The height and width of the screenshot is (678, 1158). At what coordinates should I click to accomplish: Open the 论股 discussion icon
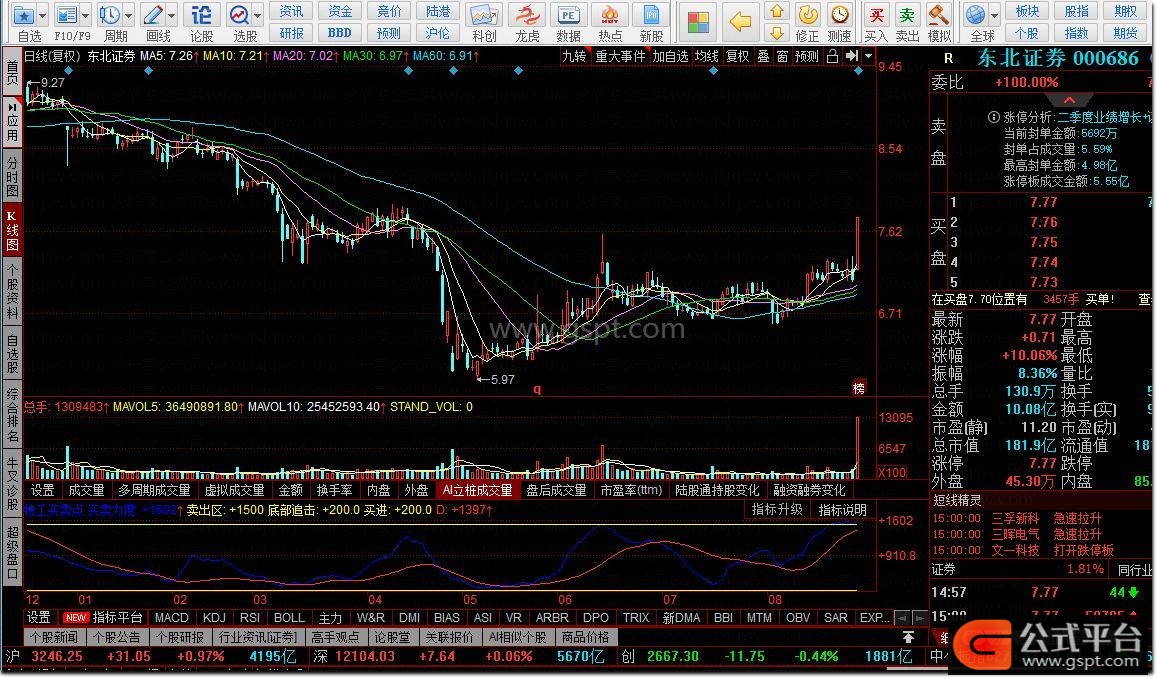201,15
